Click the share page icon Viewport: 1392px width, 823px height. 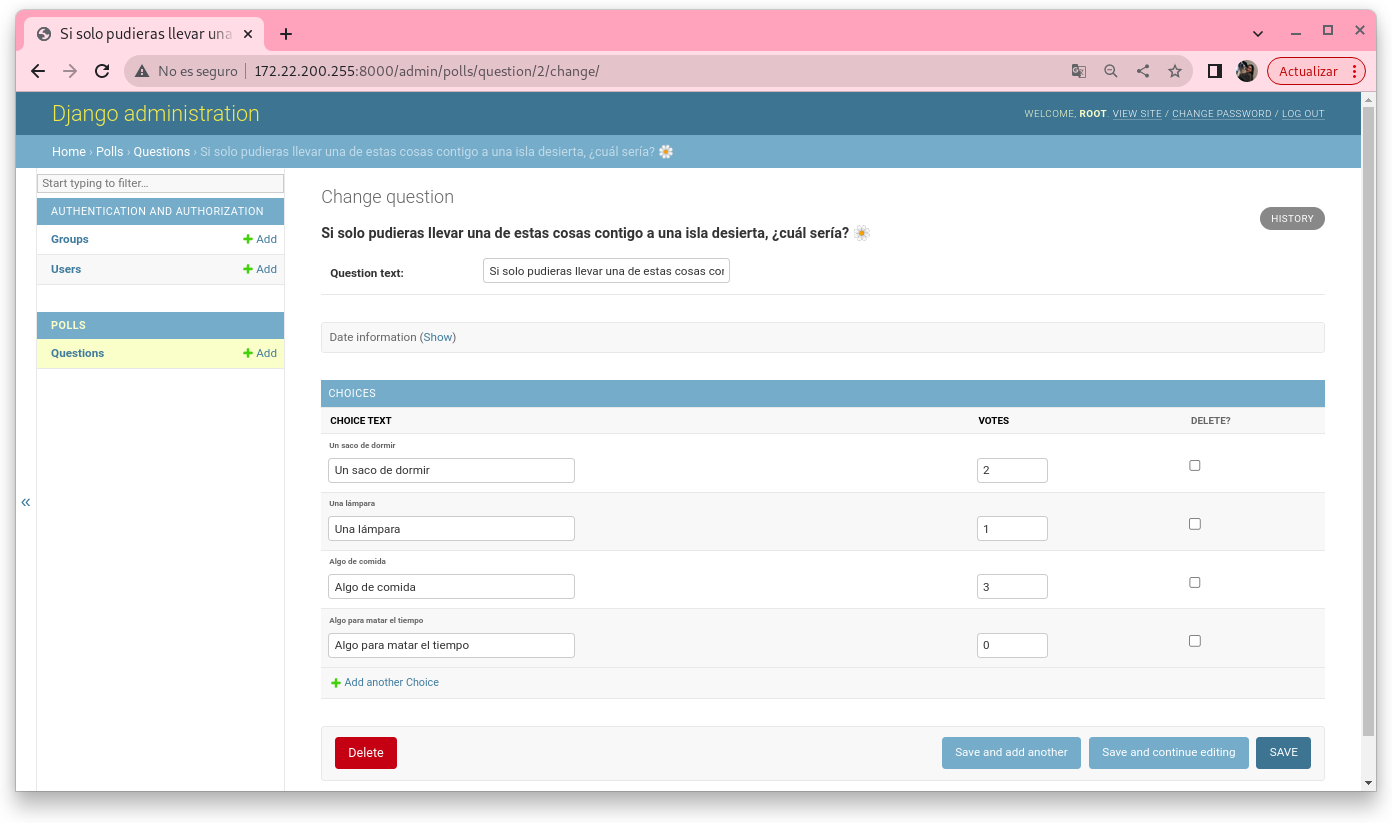click(x=1143, y=71)
